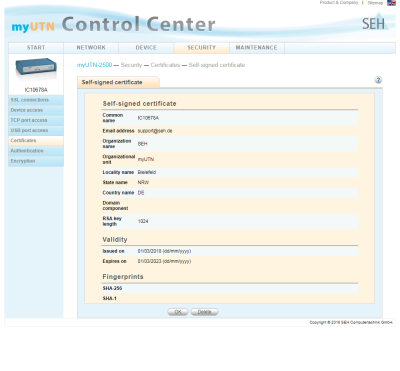400x371 pixels.
Task: Switch to the SECURITY tab
Action: point(202,48)
